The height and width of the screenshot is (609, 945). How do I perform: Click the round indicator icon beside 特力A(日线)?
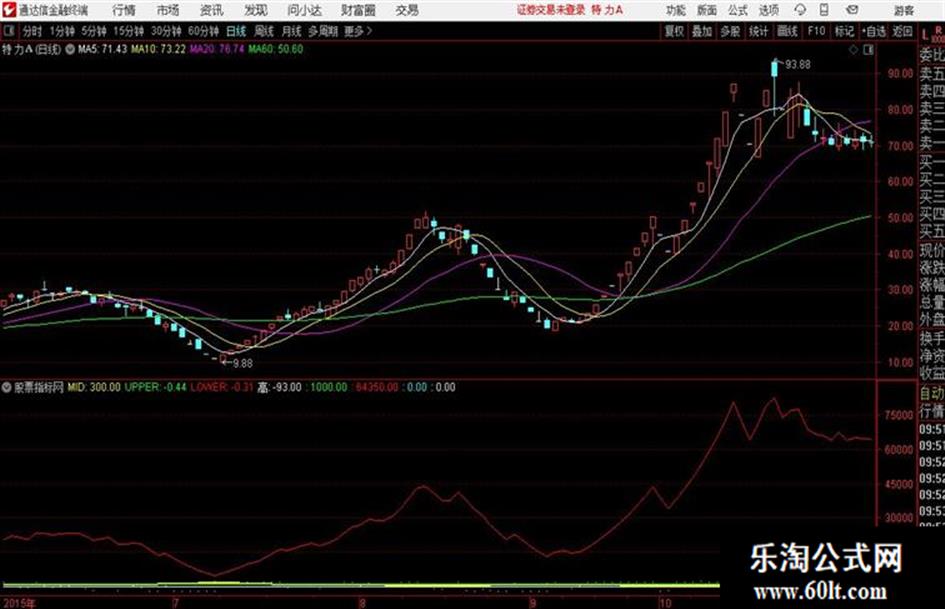pyautogui.click(x=70, y=49)
